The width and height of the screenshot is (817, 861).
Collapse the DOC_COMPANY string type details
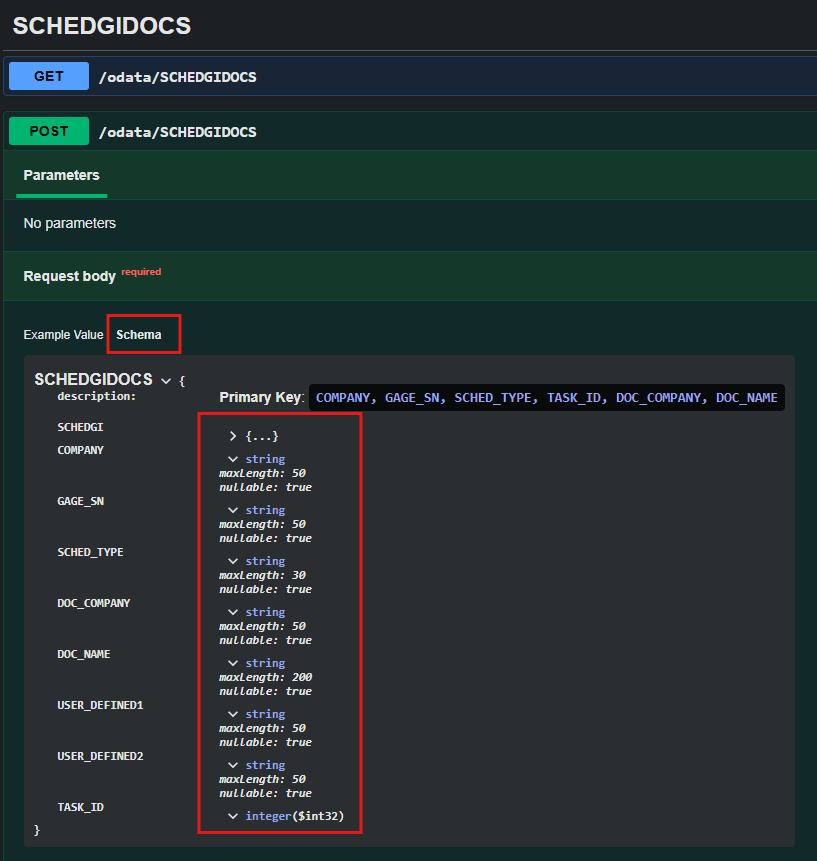tap(233, 612)
